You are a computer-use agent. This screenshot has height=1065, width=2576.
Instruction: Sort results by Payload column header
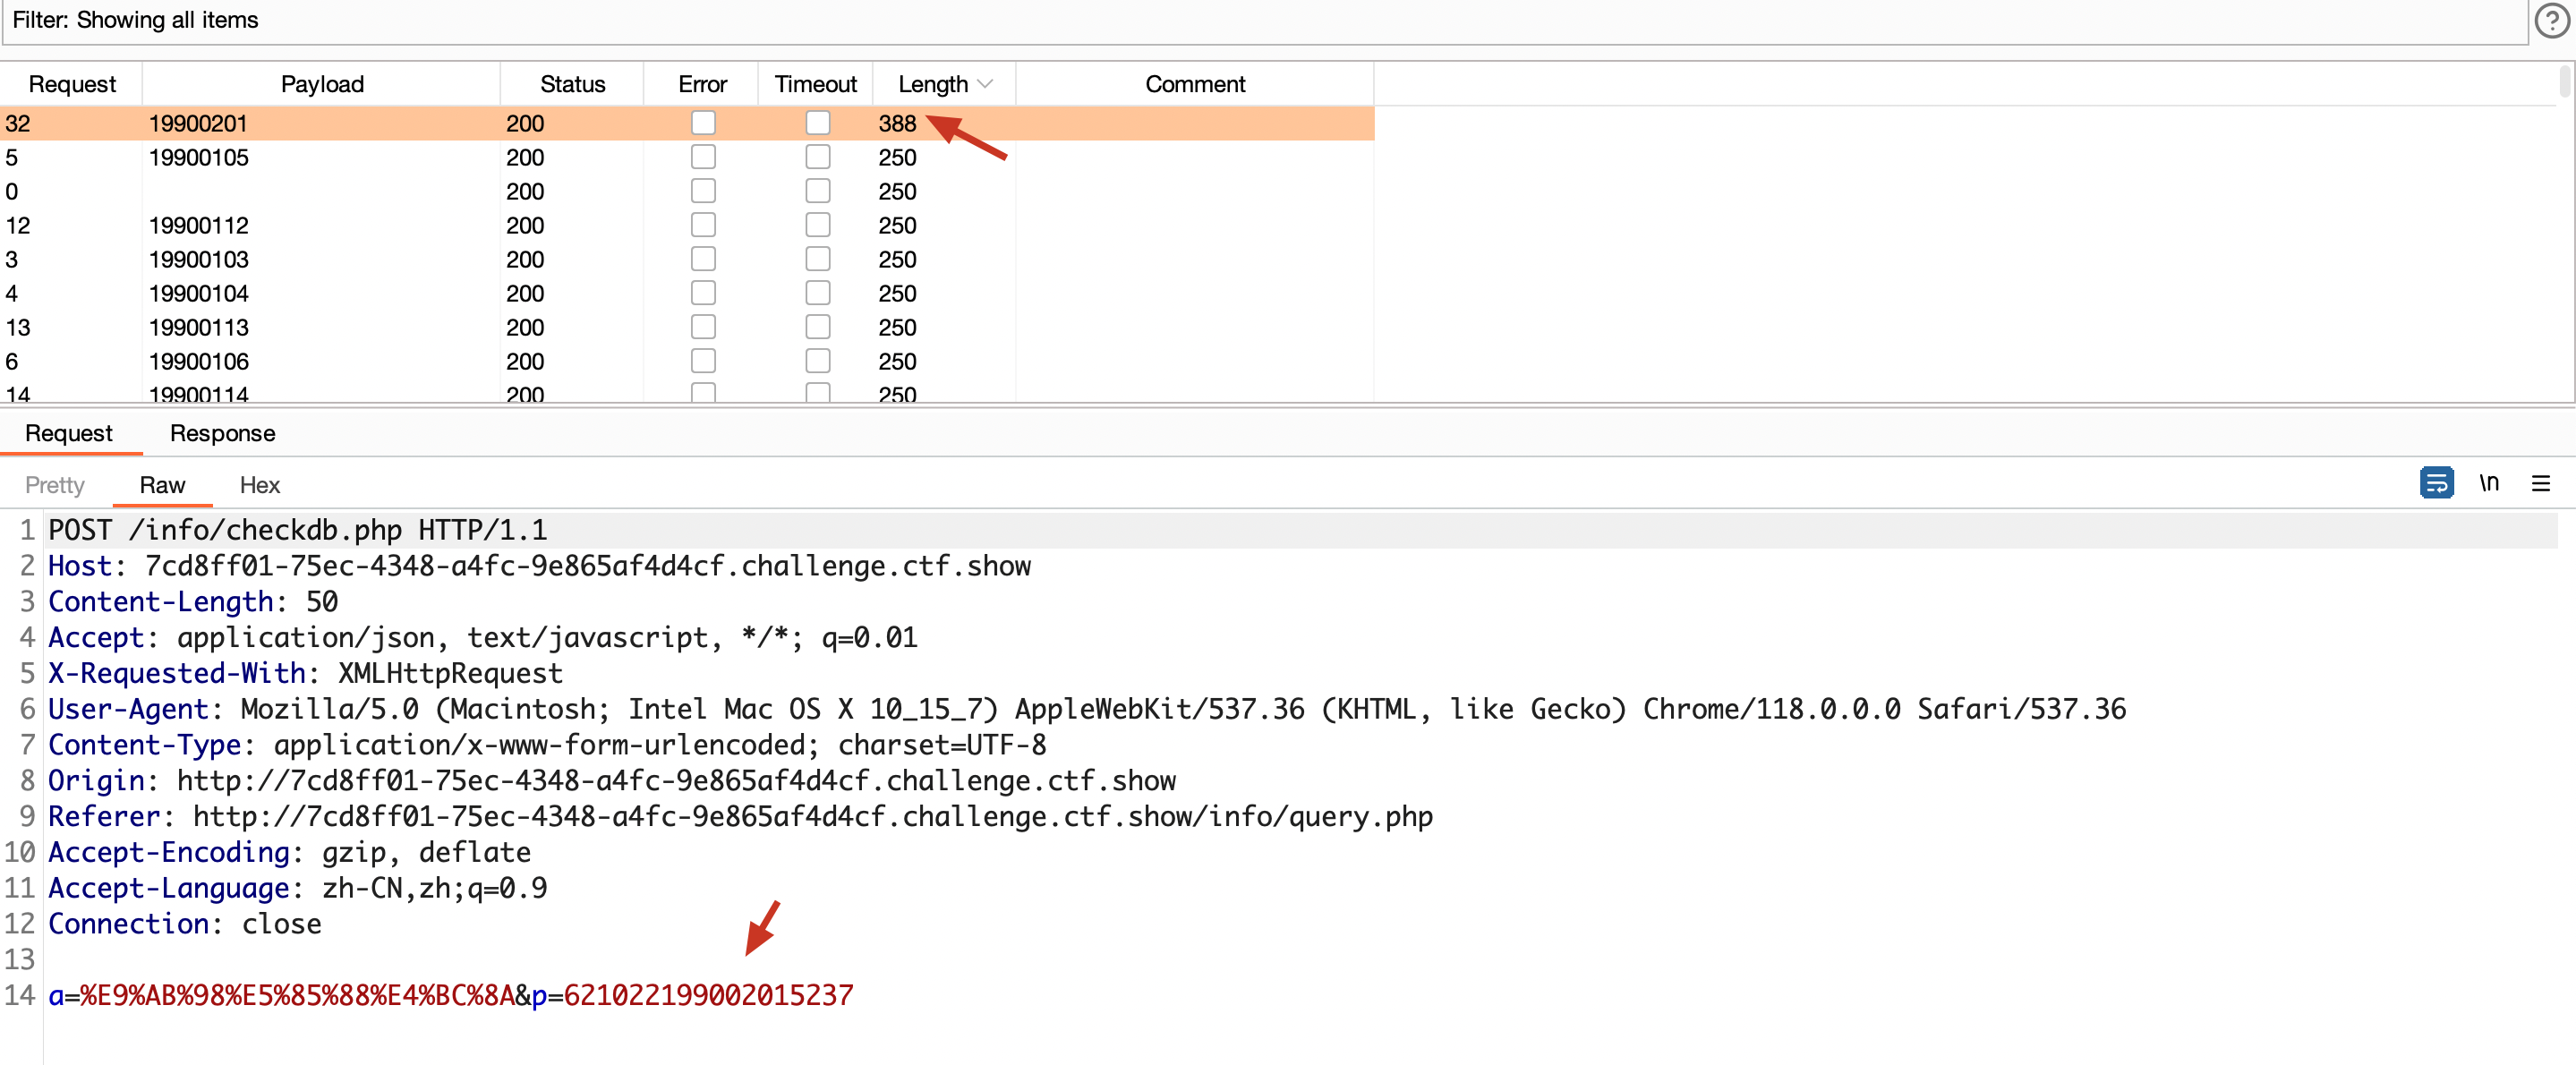click(x=322, y=84)
